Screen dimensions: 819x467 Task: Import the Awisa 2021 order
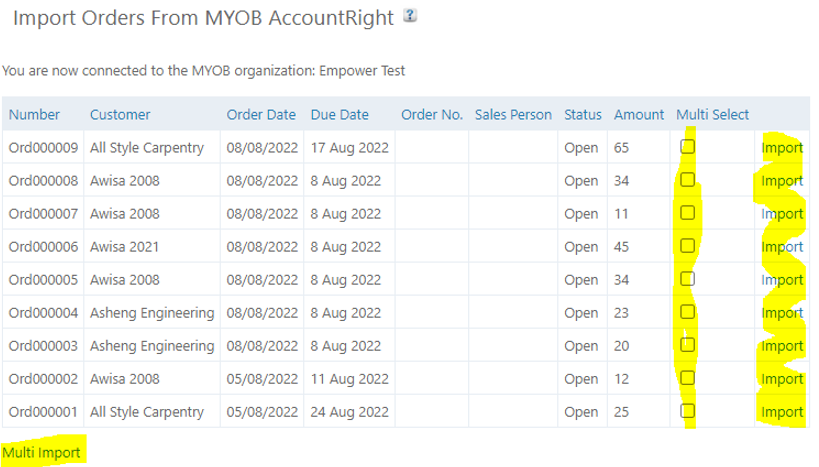(782, 247)
